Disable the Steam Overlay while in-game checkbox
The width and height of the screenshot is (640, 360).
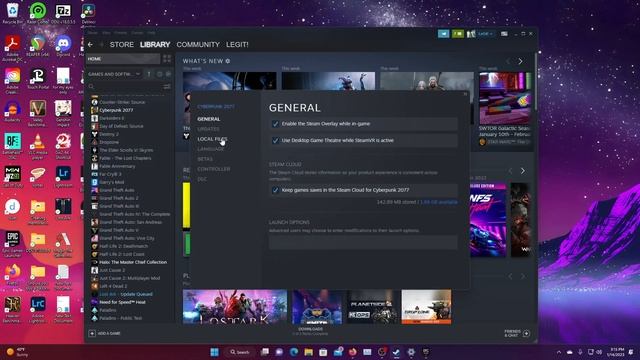pyautogui.click(x=276, y=124)
